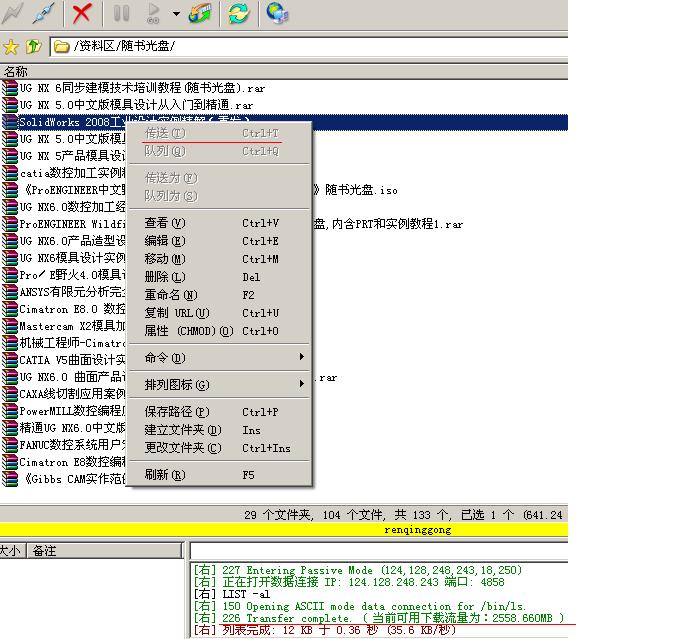The image size is (685, 639).
Task: Click the remote path field /资料区/随书光盘/
Action: coord(309,46)
